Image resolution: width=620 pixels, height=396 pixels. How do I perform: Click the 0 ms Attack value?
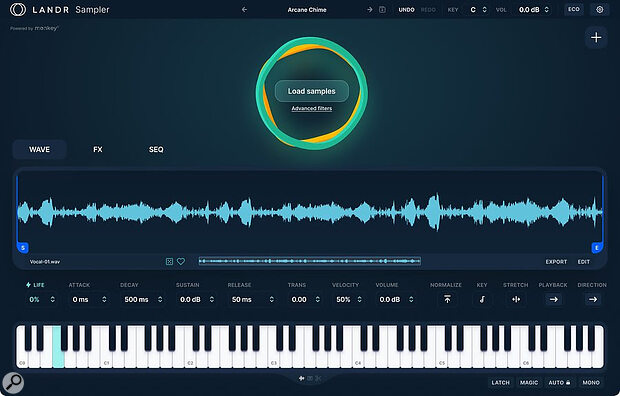pos(80,299)
